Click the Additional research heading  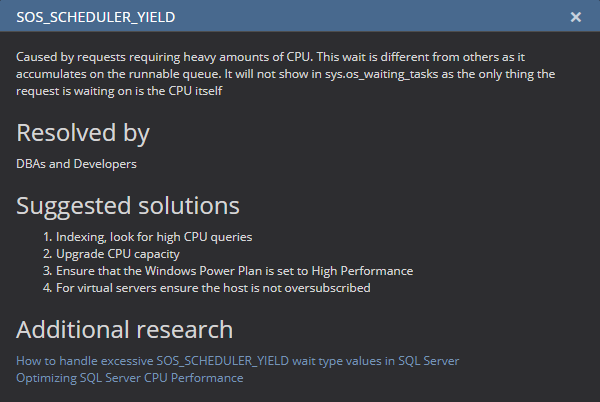click(125, 330)
